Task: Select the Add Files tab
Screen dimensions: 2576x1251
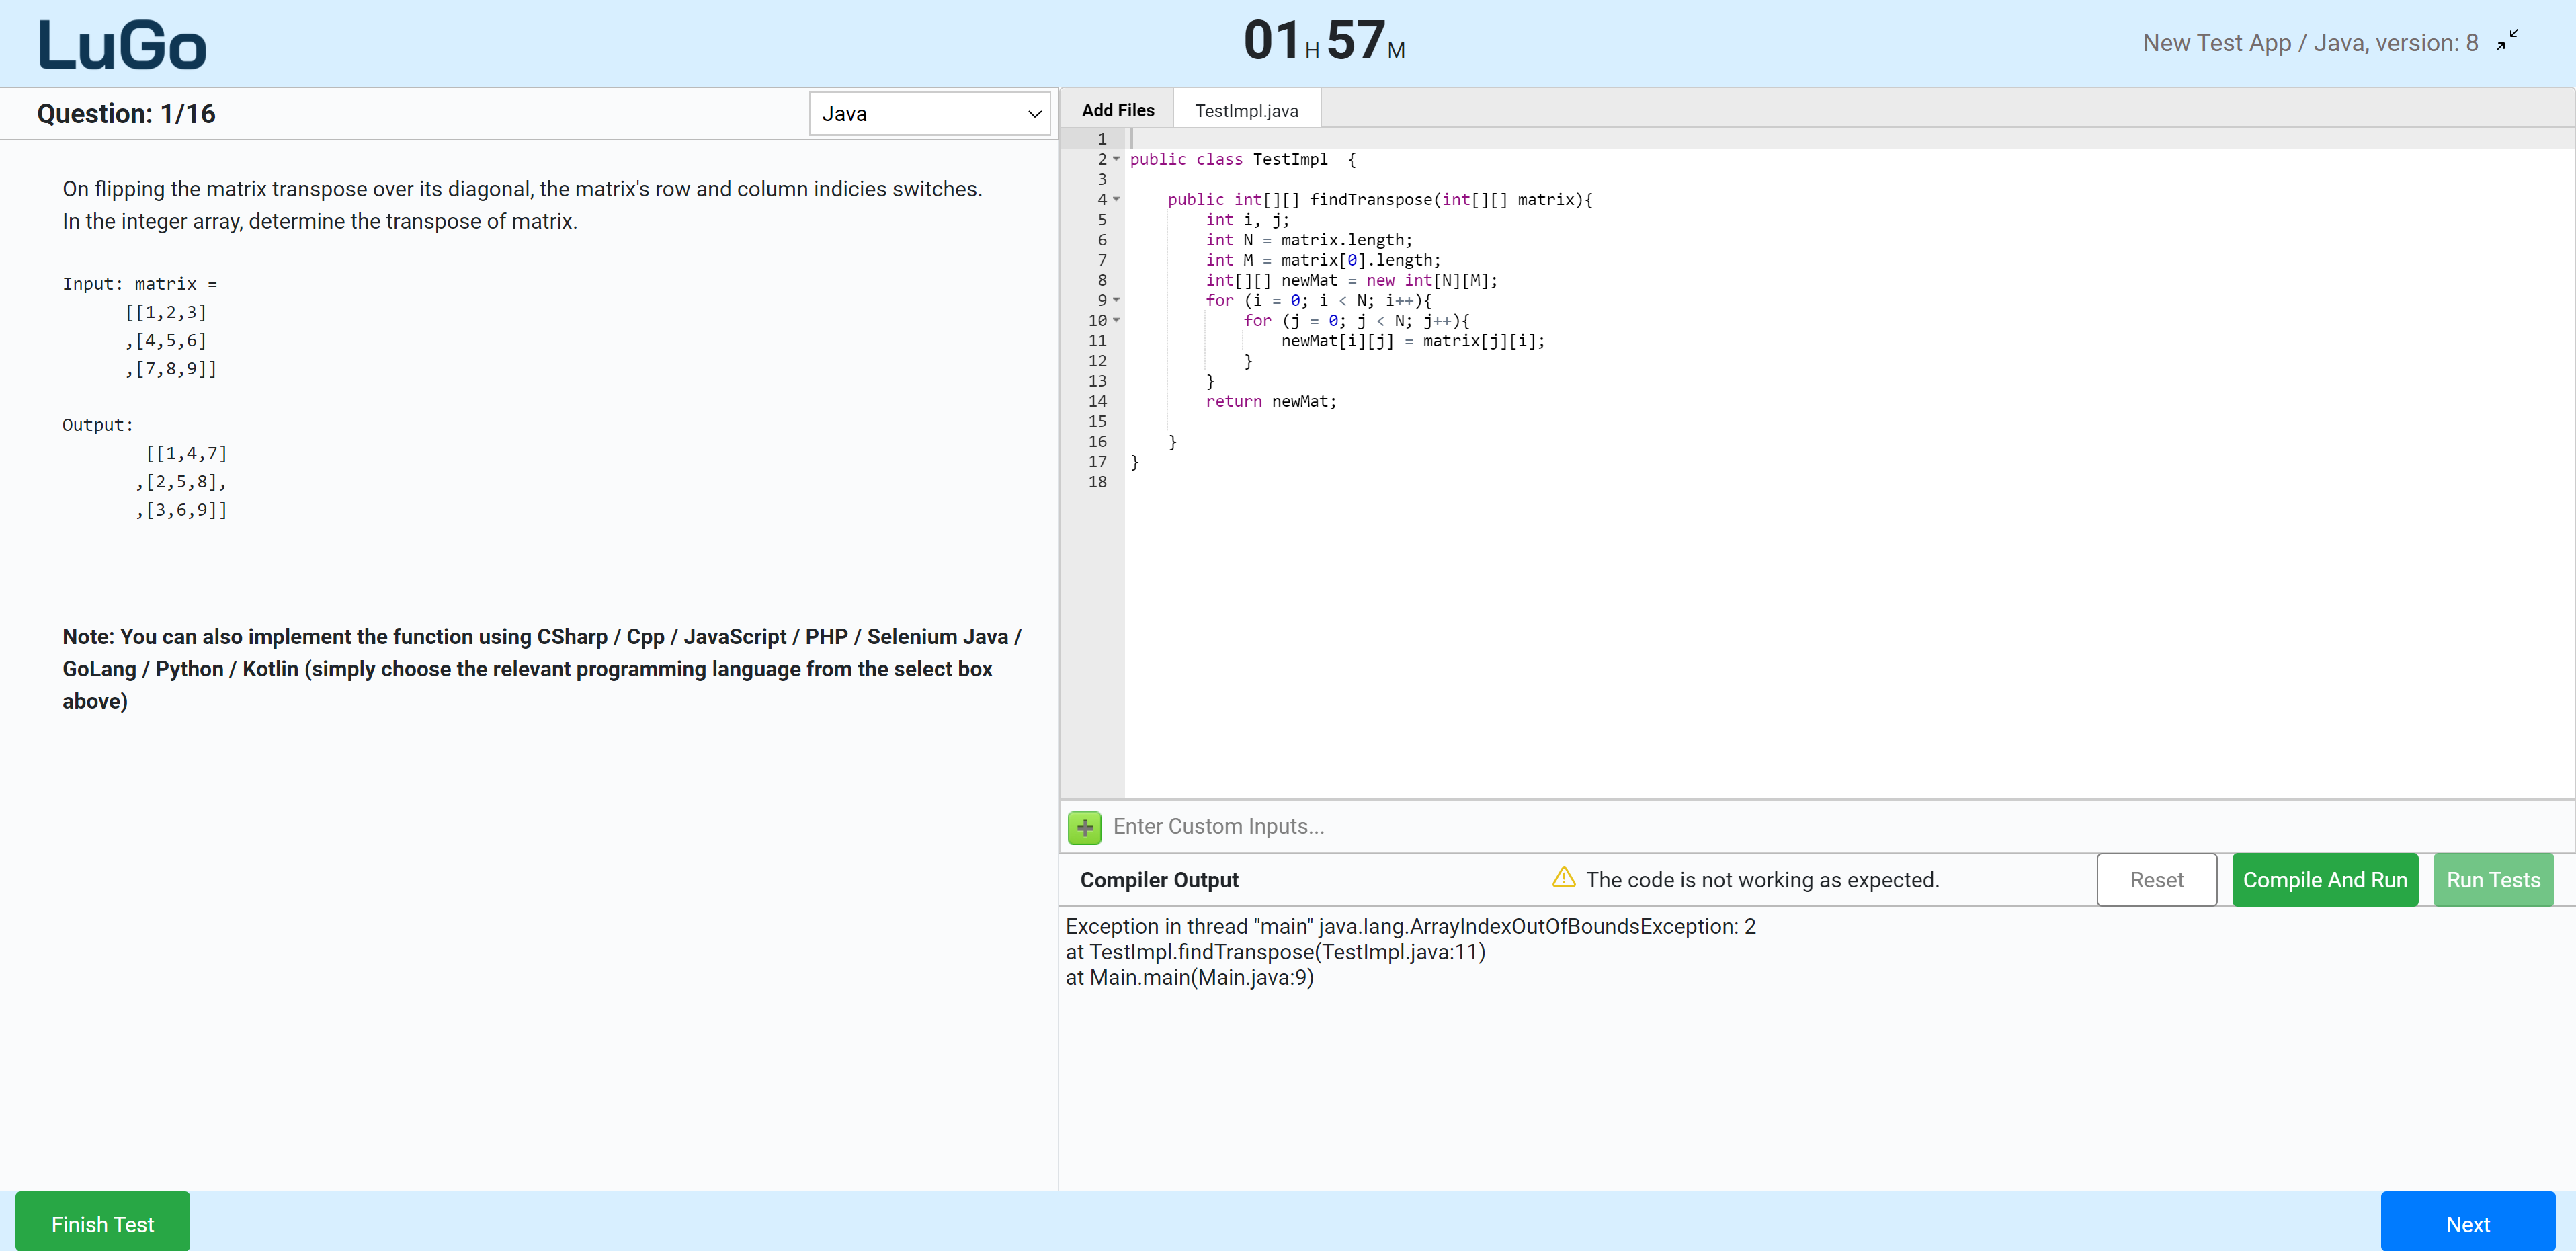Action: (x=1118, y=108)
